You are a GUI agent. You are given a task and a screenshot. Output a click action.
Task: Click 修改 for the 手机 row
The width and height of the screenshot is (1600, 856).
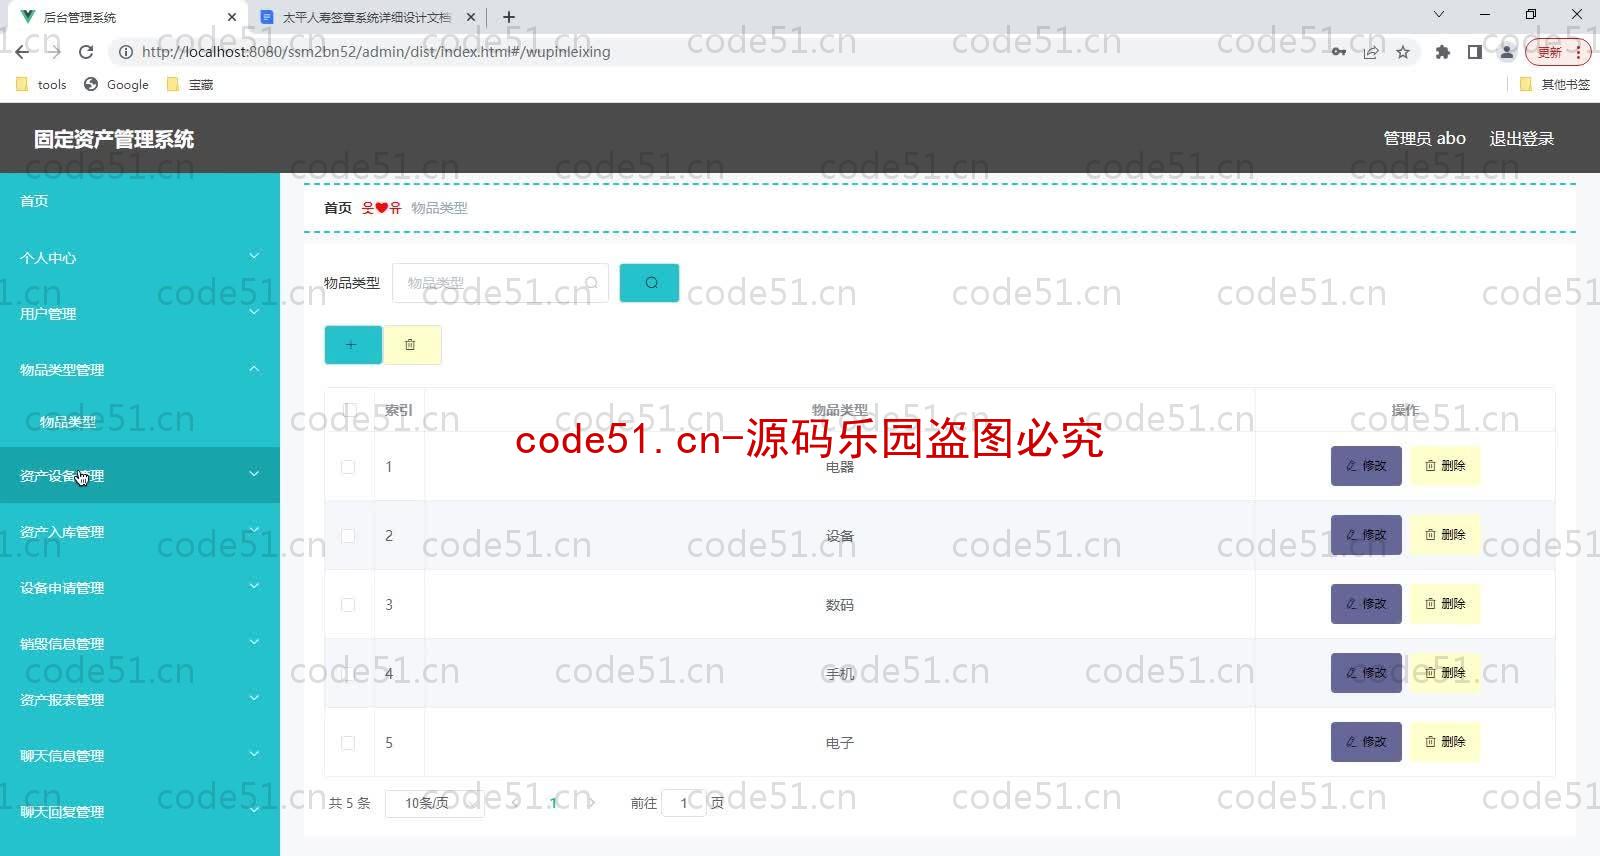pos(1366,673)
